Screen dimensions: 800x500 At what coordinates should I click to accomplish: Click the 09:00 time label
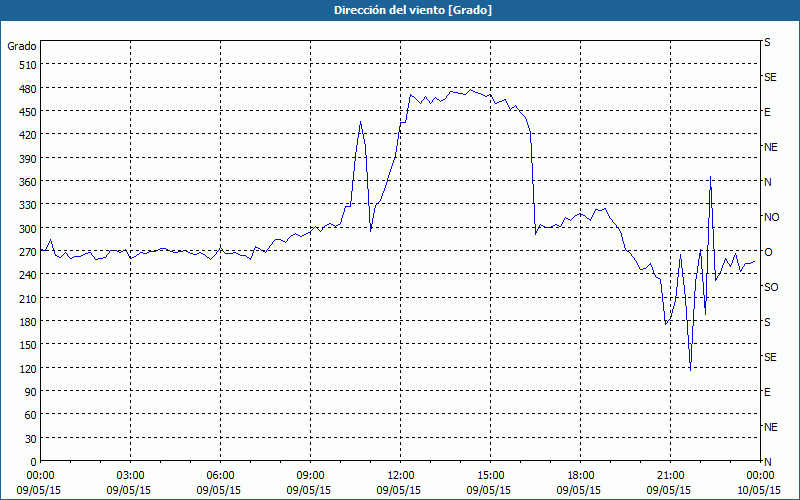pos(310,476)
